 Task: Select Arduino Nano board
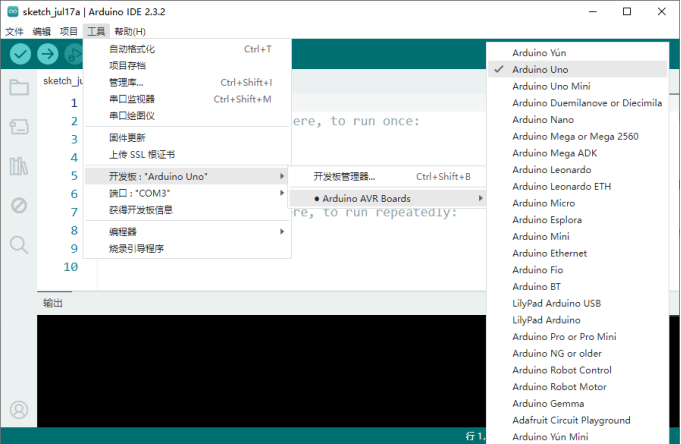pos(578,119)
